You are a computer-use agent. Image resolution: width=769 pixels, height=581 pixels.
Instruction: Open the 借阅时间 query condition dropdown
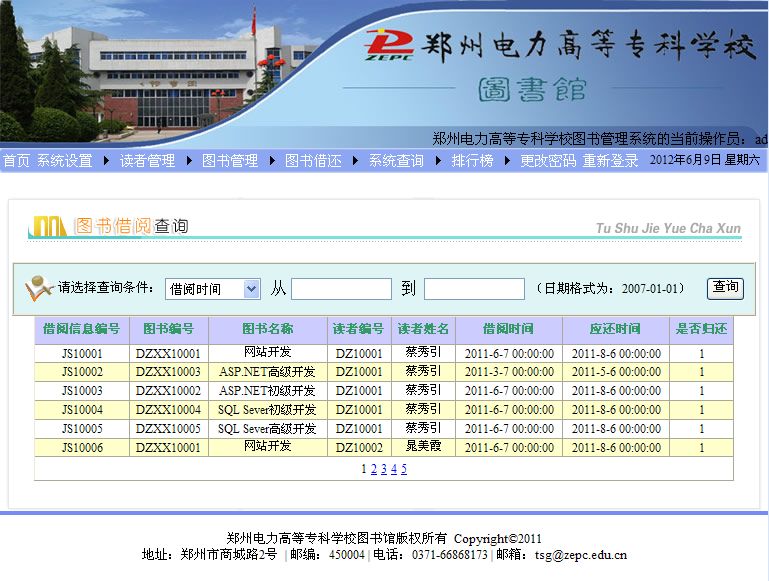[213, 289]
